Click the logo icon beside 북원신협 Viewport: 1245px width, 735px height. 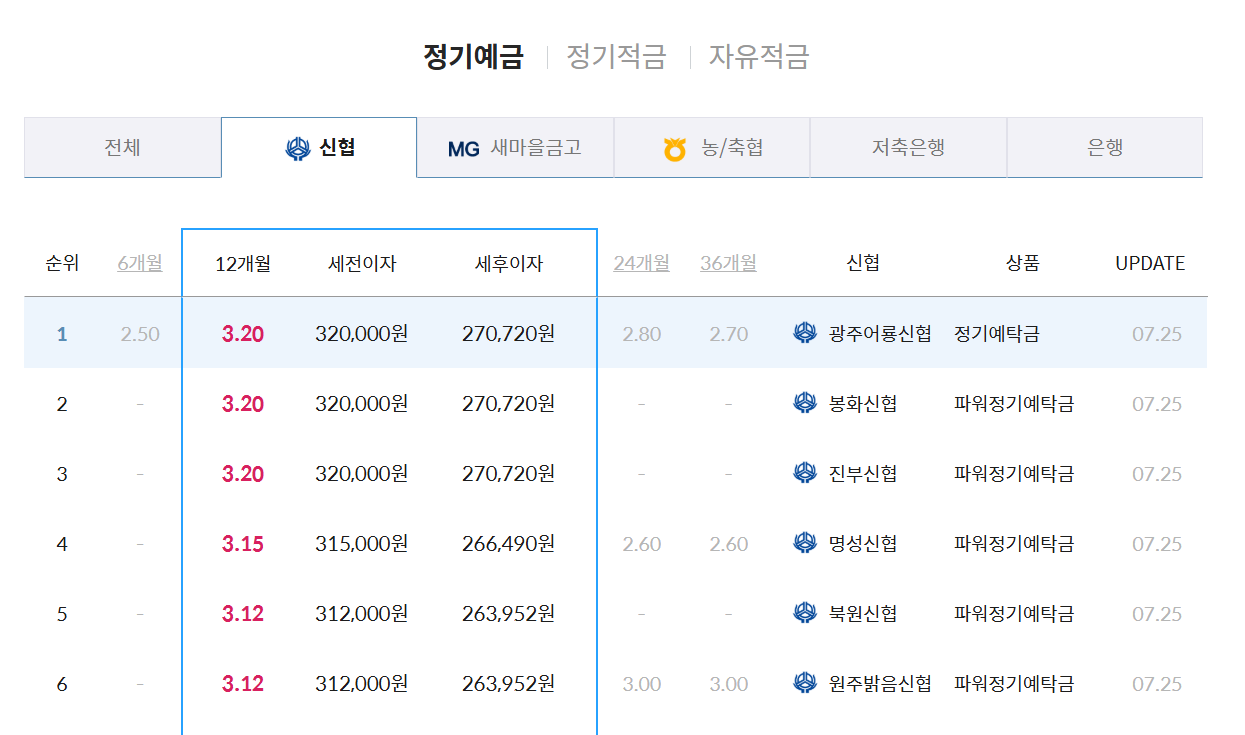pyautogui.click(x=805, y=613)
